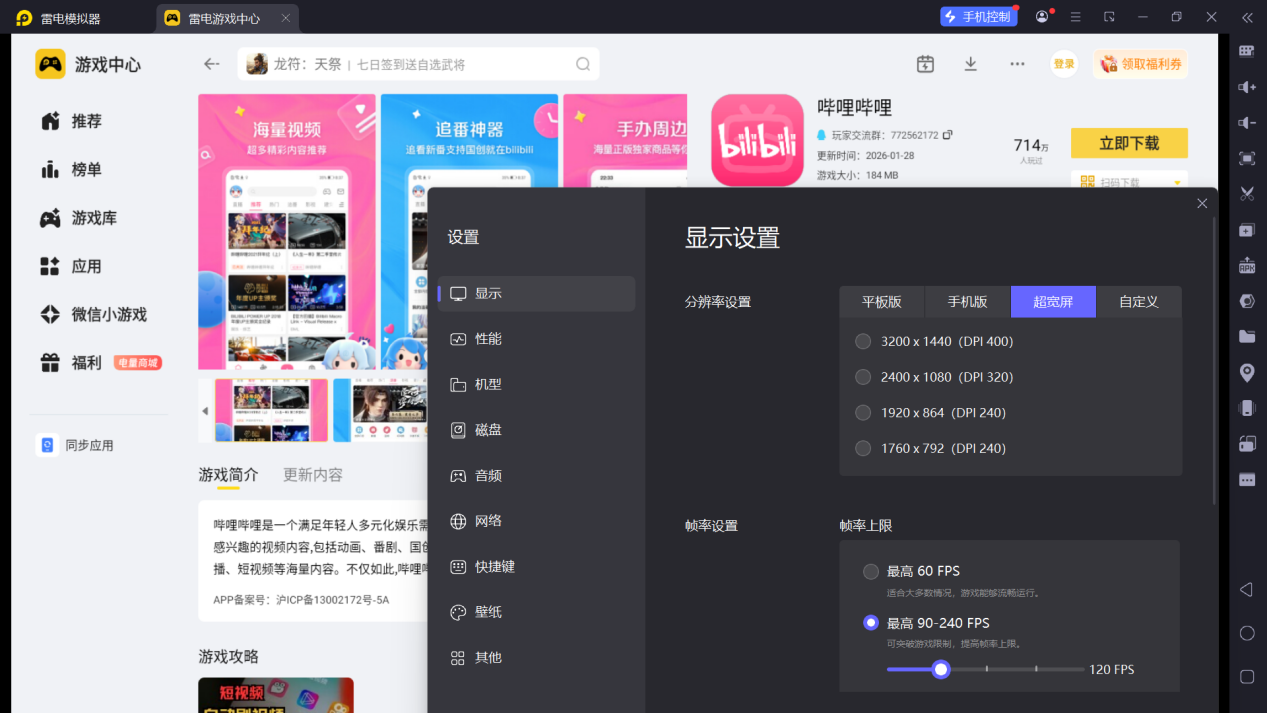Collapse the right sidebar with double chevron
The height and width of the screenshot is (713, 1267).
(x=1247, y=17)
